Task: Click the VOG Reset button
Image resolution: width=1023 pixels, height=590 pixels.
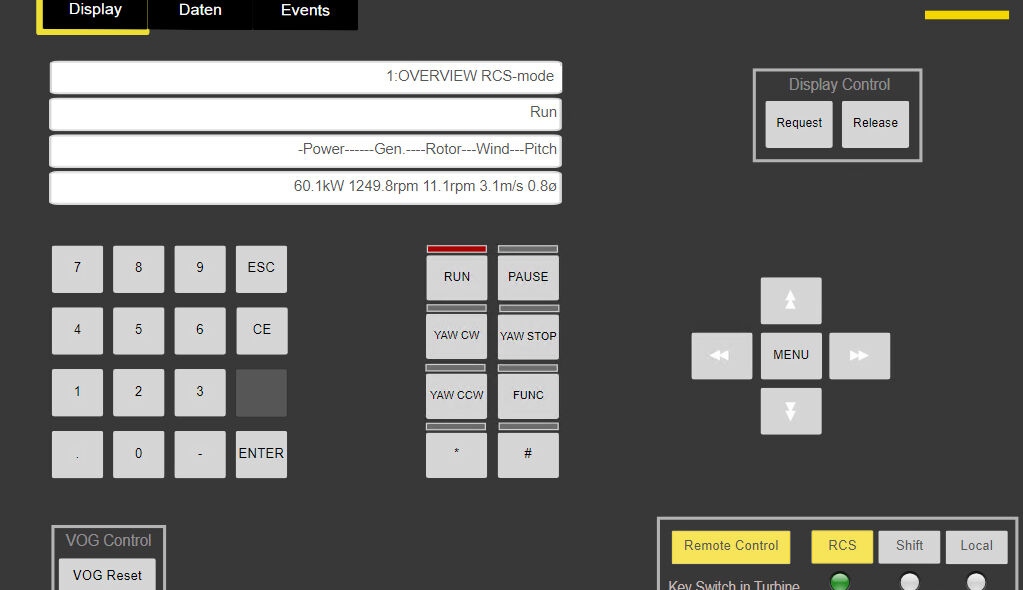Action: pyautogui.click(x=108, y=575)
